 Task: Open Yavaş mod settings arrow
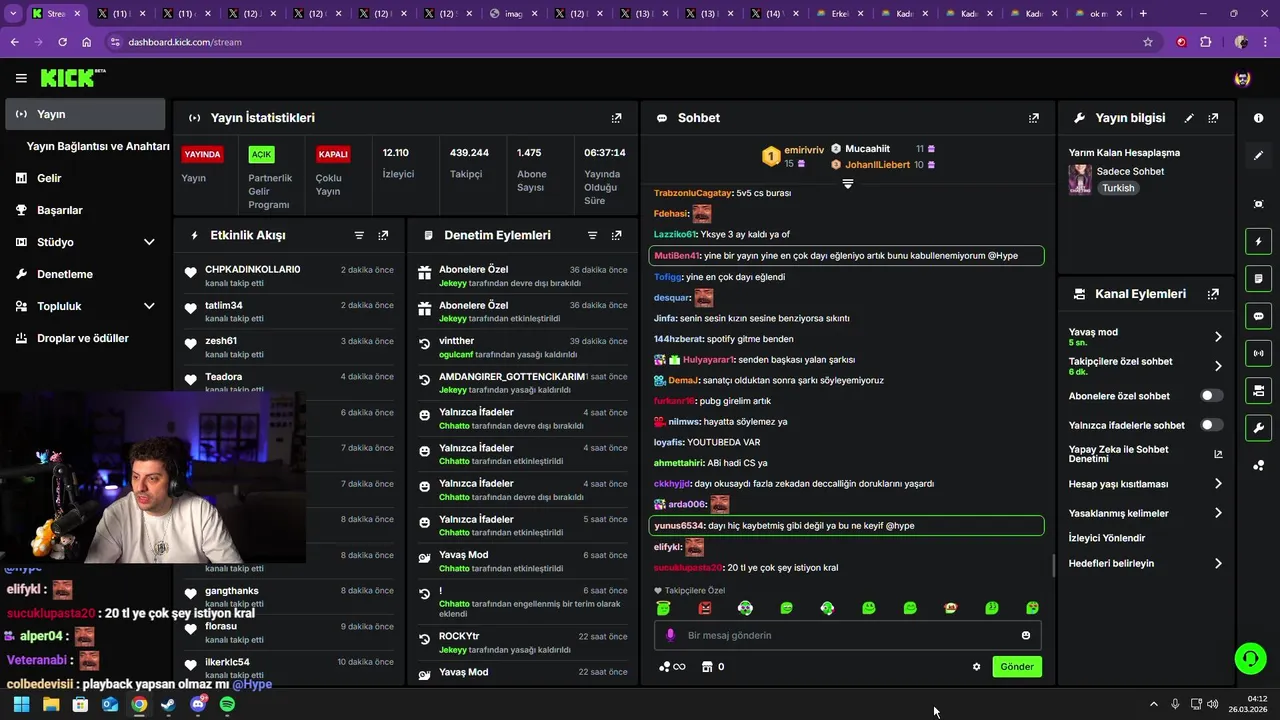(1218, 337)
